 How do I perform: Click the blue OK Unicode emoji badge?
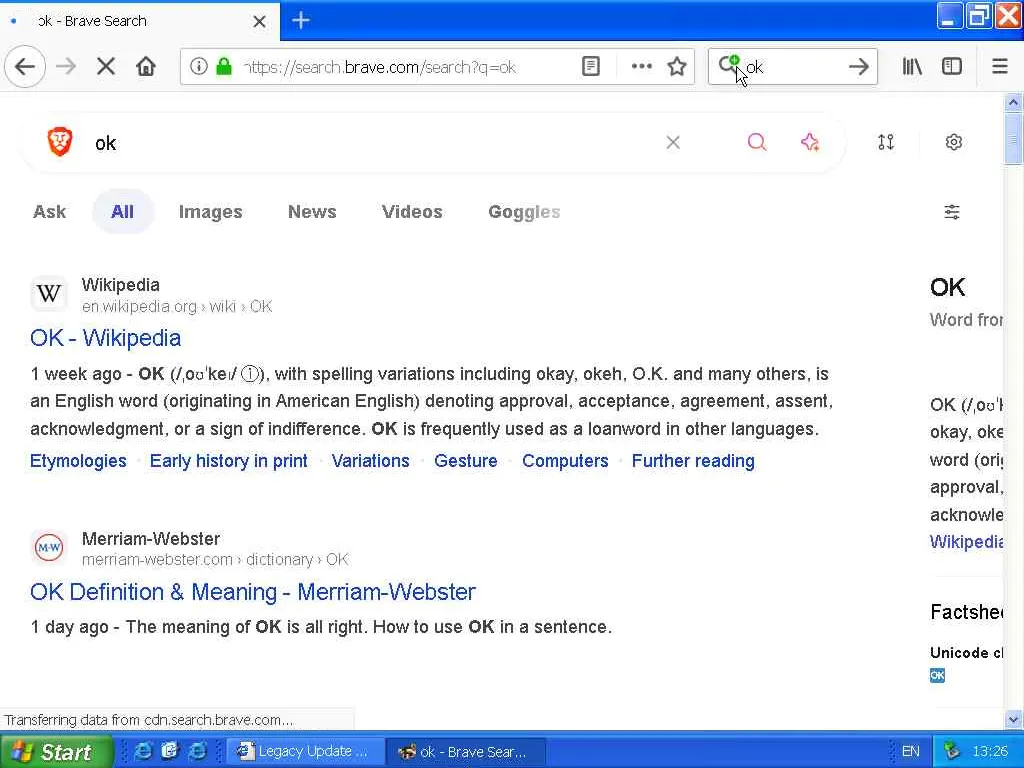[937, 675]
